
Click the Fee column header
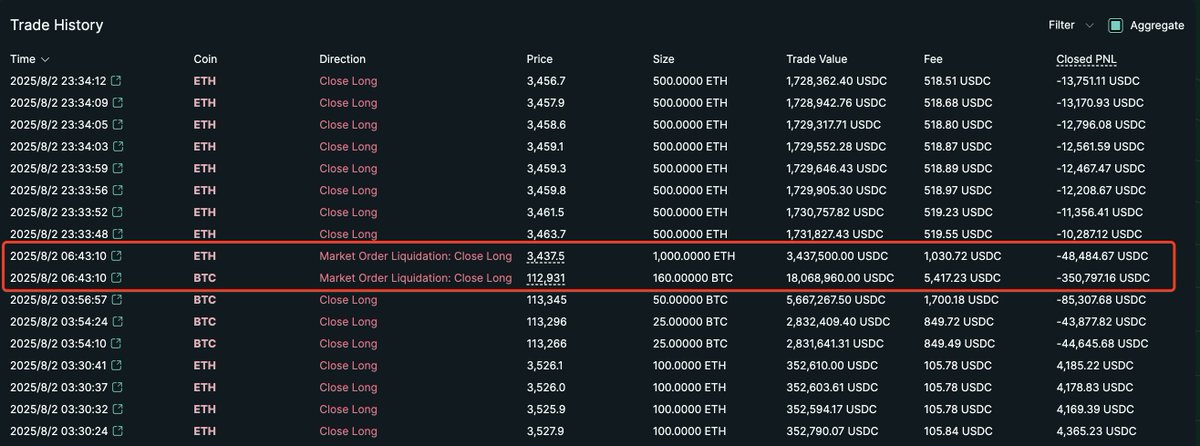tap(933, 59)
